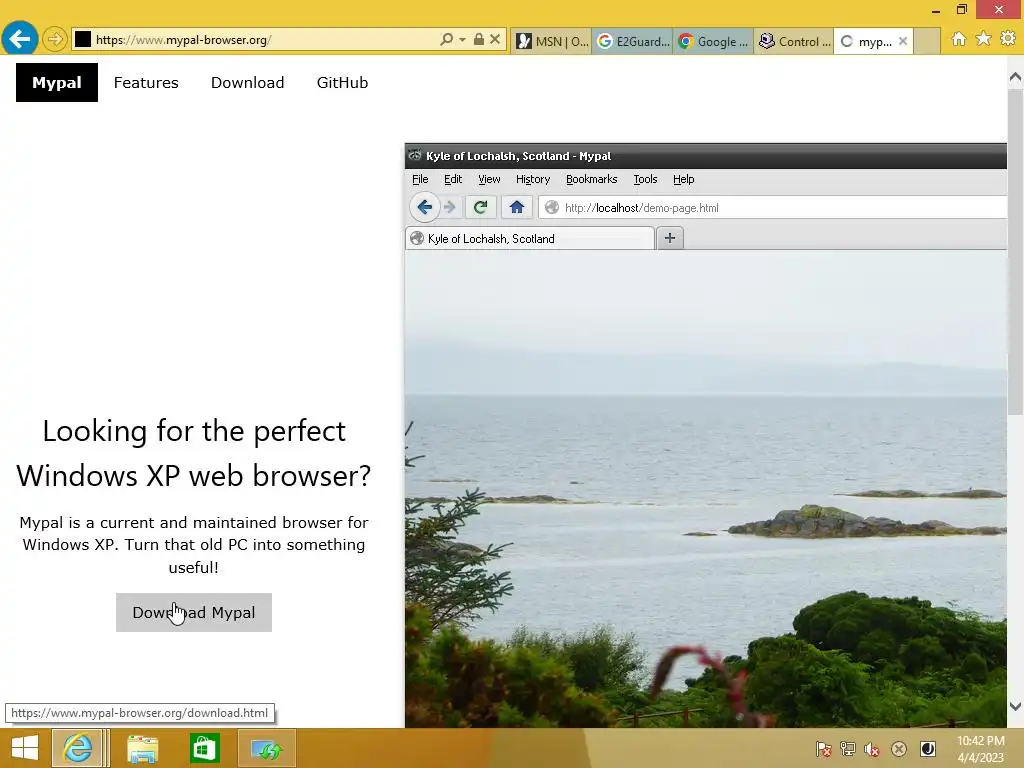Click the page scrollbar down arrow
This screenshot has width=1024, height=768.
[1015, 706]
